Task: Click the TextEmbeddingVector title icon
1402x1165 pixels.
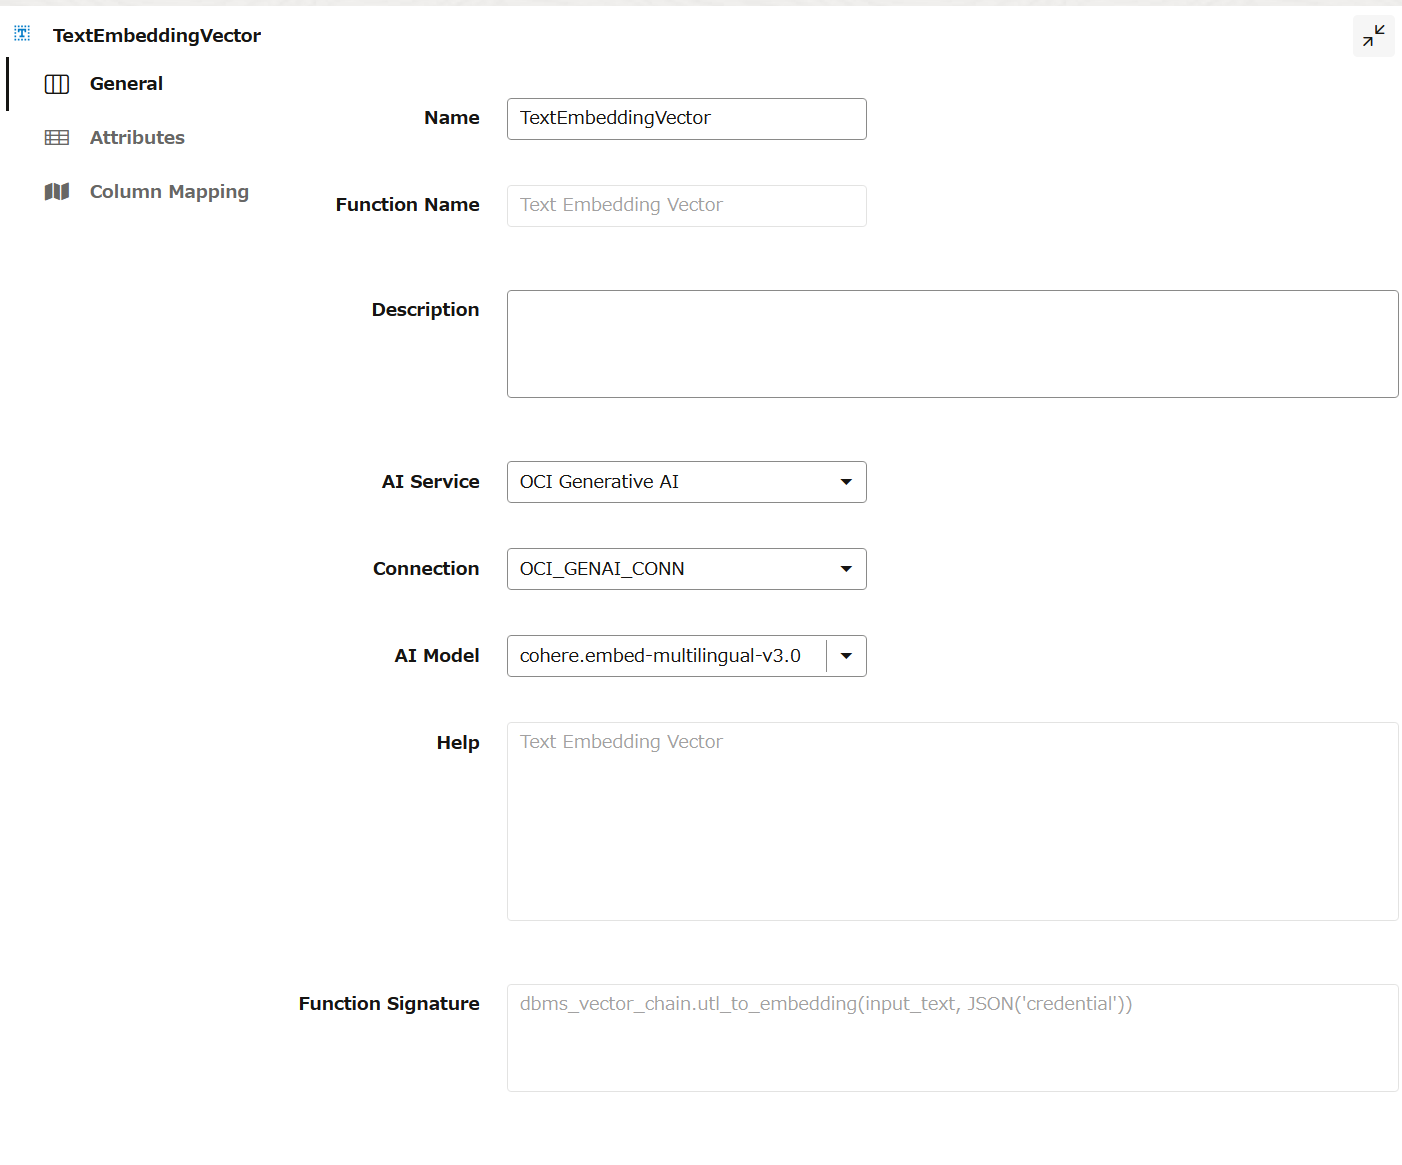Action: [22, 34]
